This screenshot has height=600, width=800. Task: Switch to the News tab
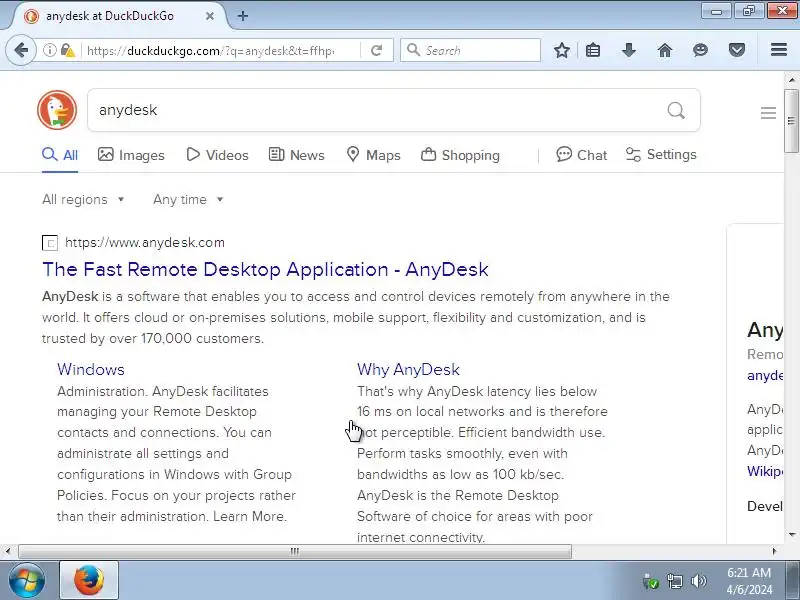(x=296, y=155)
